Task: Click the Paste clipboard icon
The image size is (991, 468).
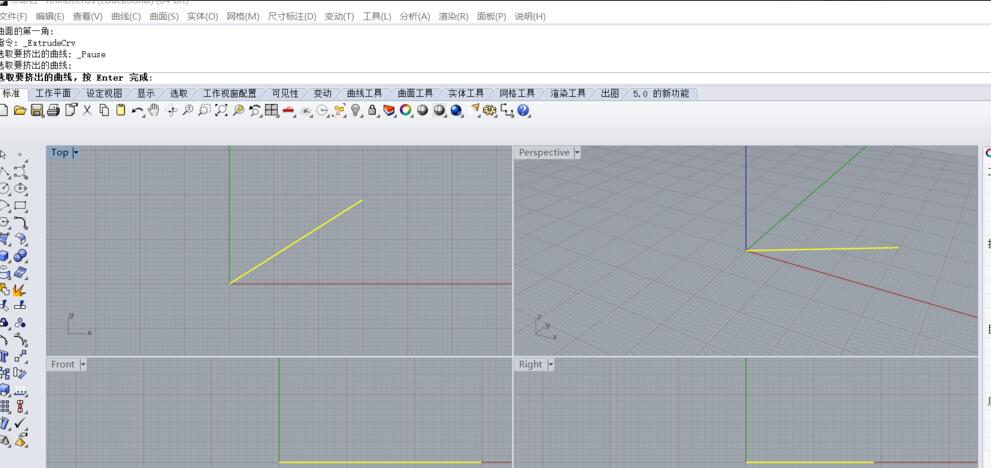Action: click(x=120, y=110)
